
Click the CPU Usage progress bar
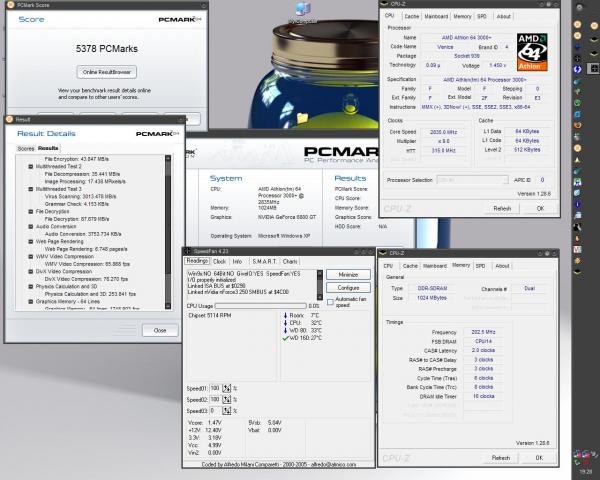coord(261,306)
